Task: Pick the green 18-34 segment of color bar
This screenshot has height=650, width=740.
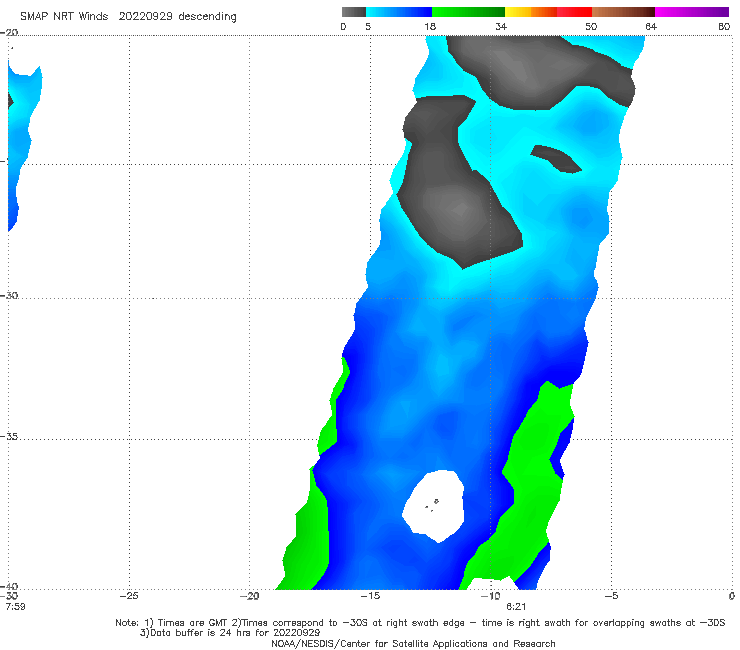Action: [x=468, y=12]
